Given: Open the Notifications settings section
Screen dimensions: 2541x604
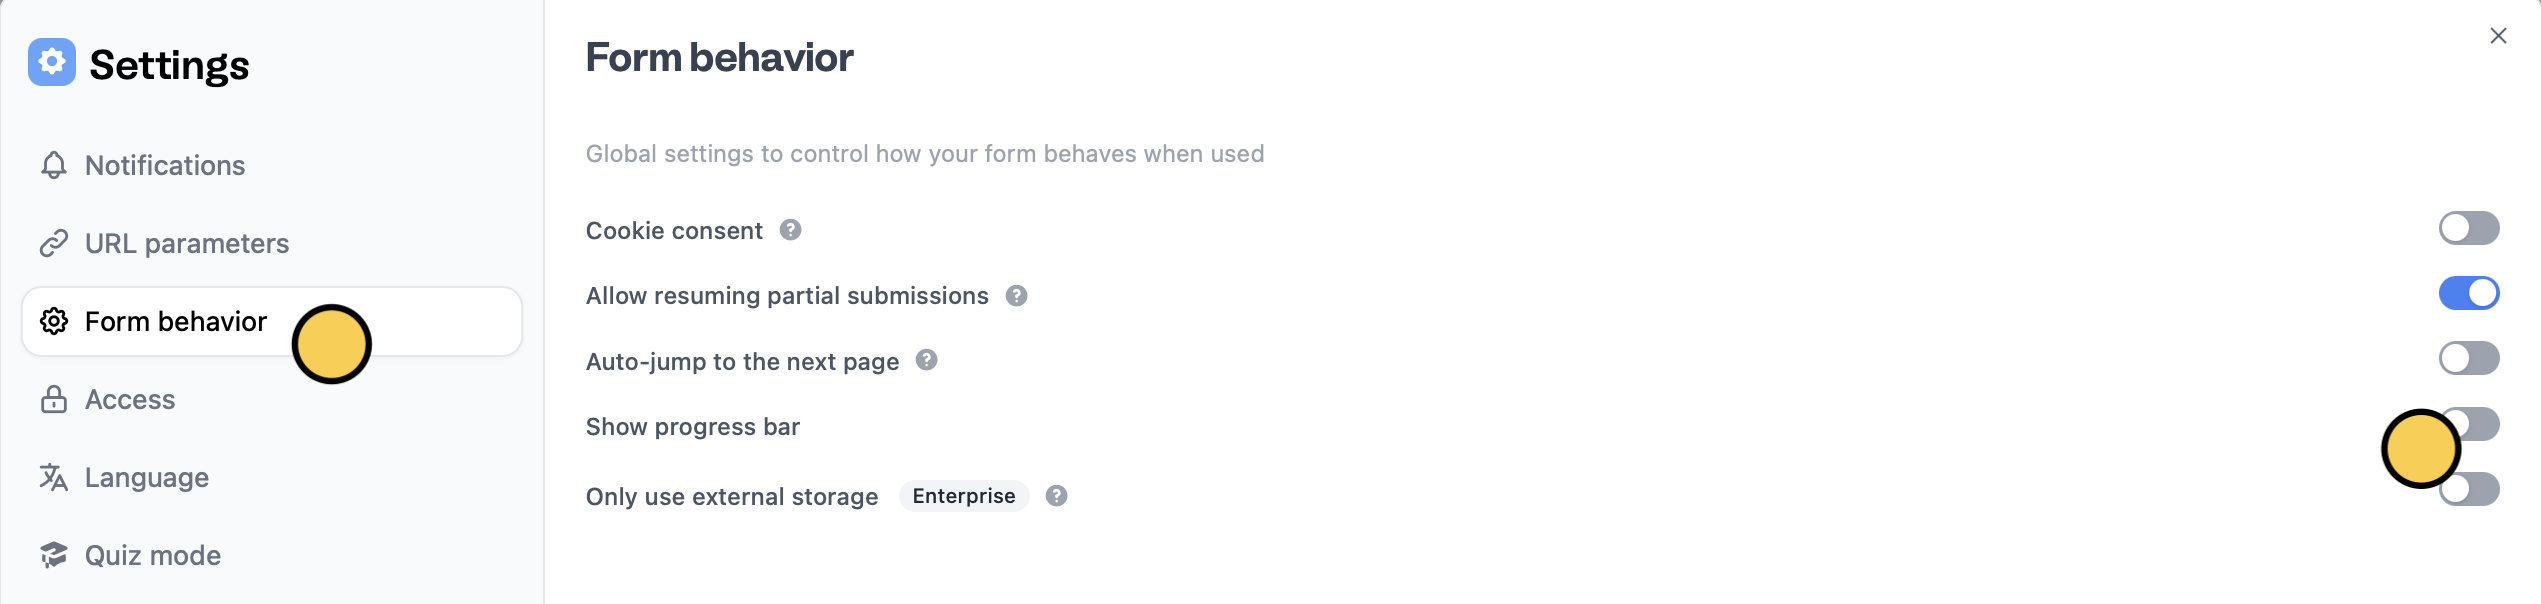Looking at the screenshot, I should point(165,165).
